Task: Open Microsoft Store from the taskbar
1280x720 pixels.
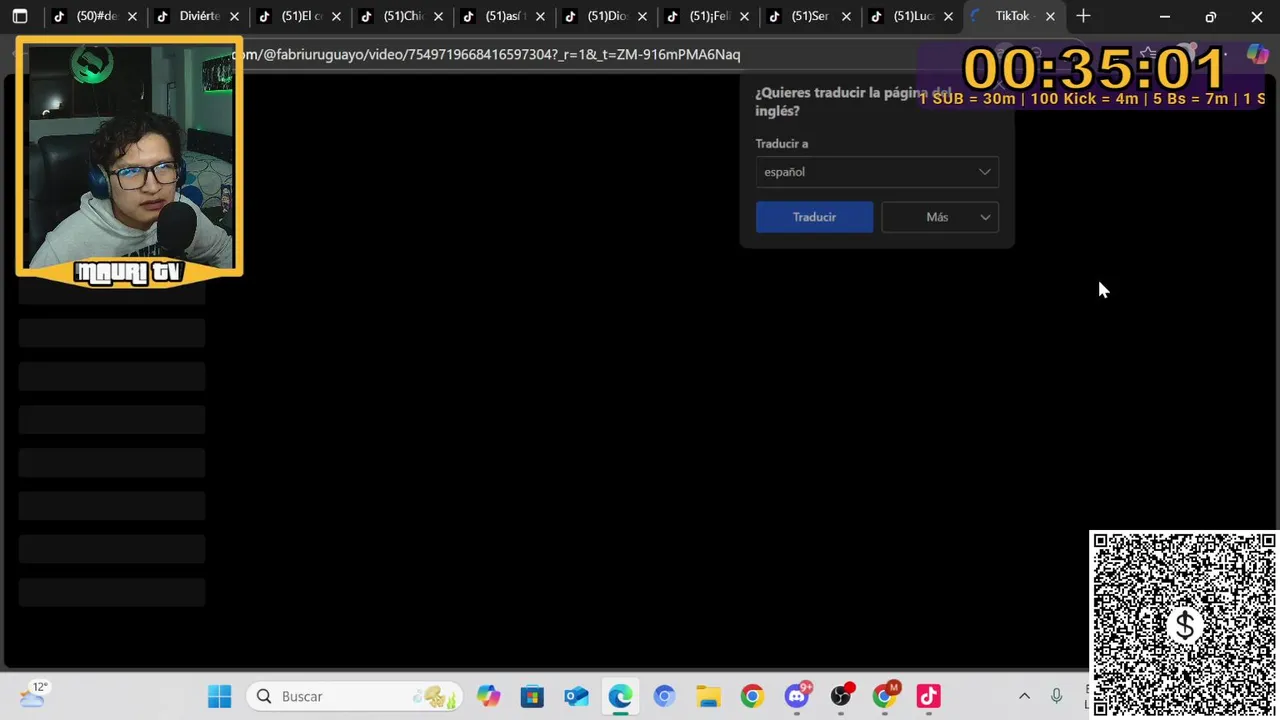Action: (532, 696)
